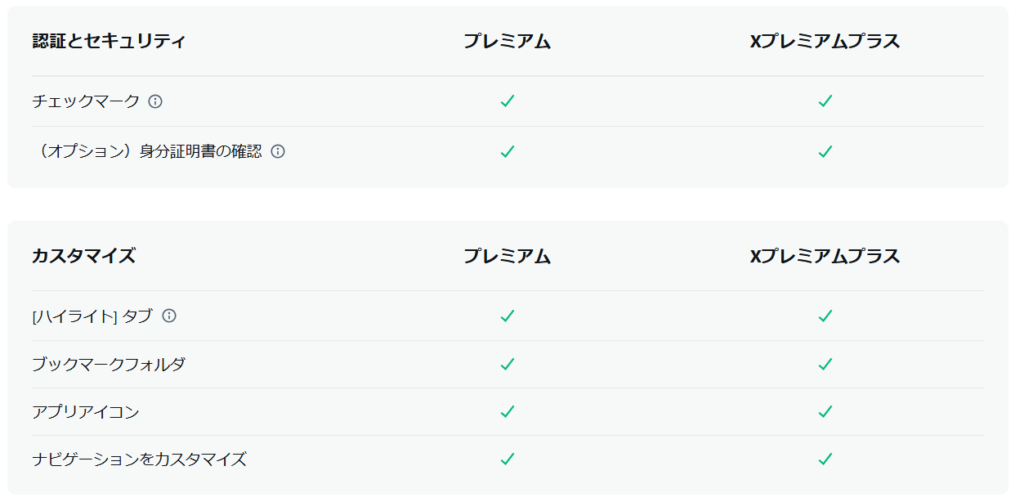Click プレミアム checkmark for ナビゲーションをカスタマイズ

tap(507, 460)
